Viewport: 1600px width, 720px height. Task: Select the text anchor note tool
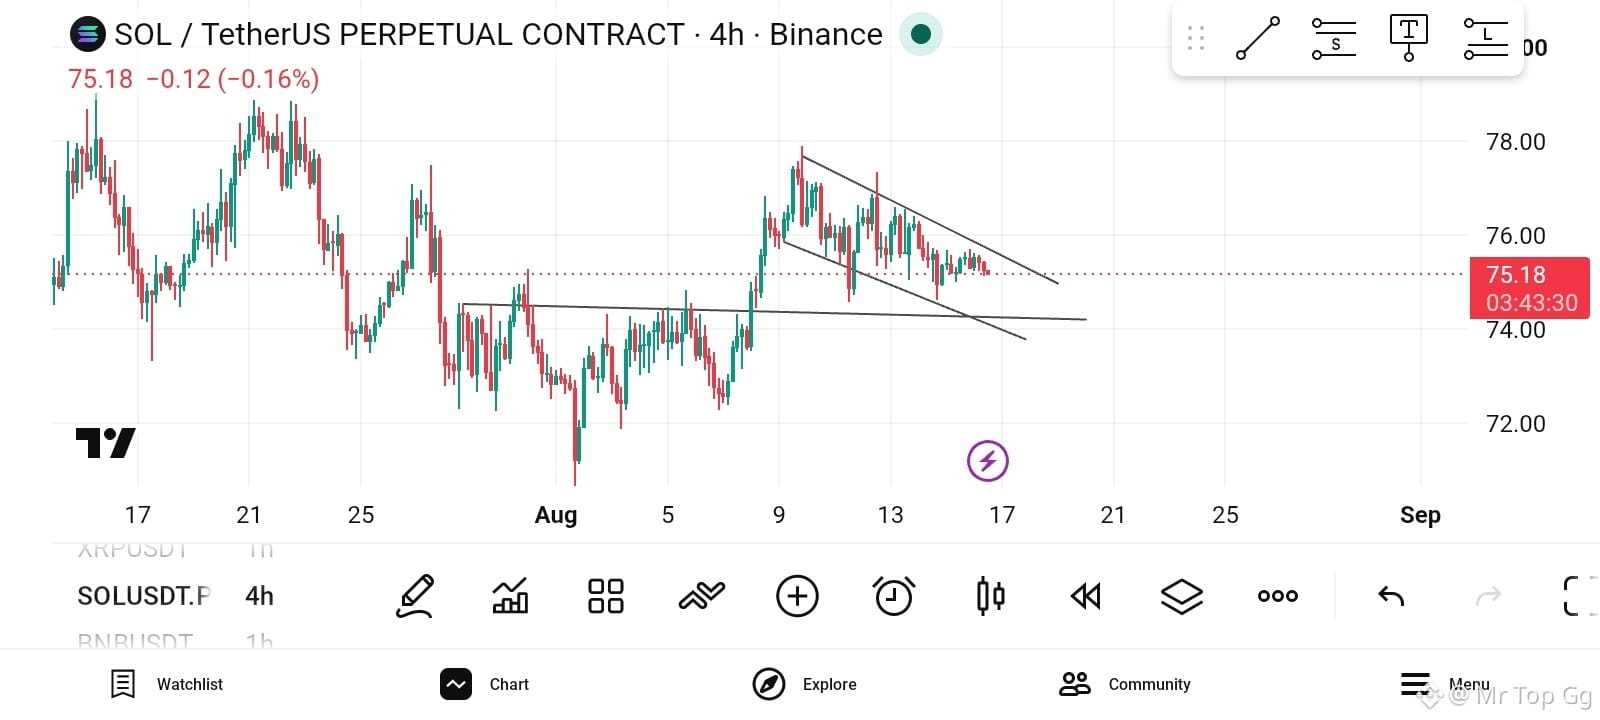click(x=1409, y=38)
